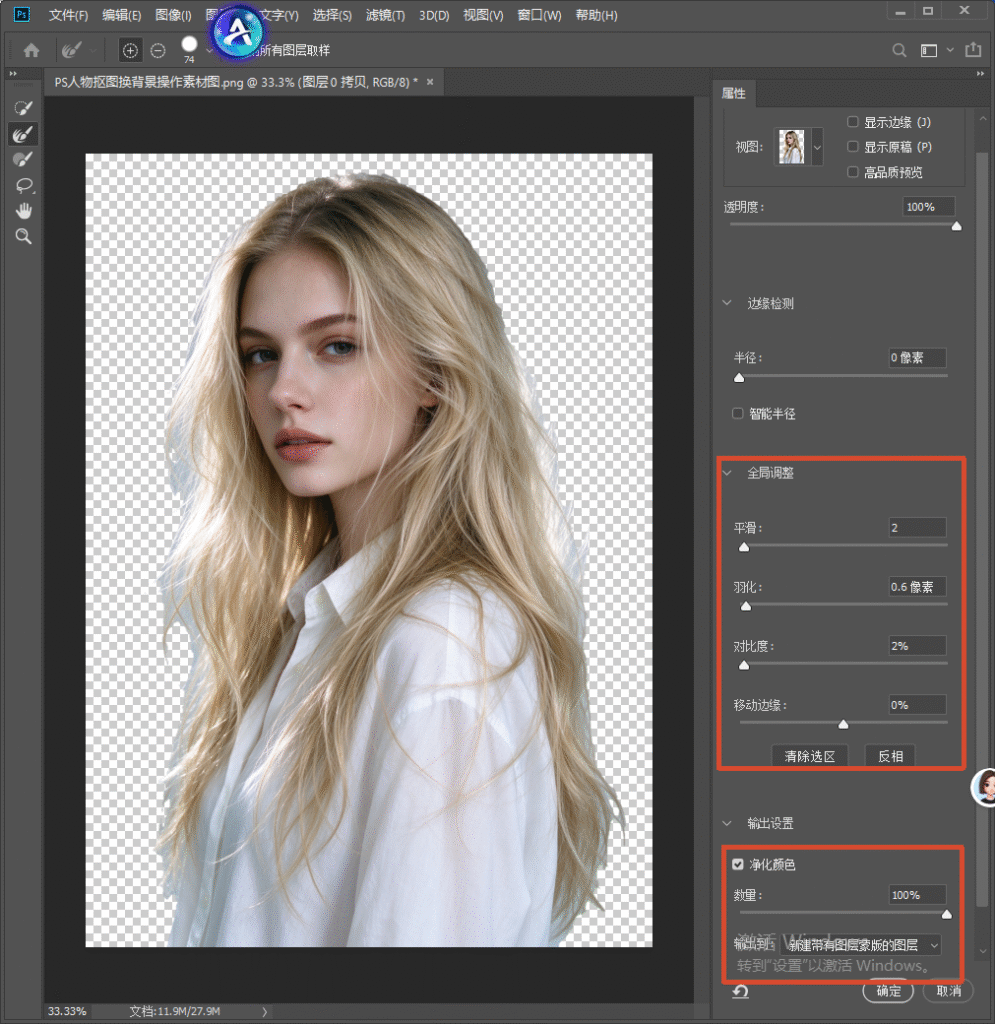Open the search icon at top right
The width and height of the screenshot is (995, 1024).
click(899, 50)
